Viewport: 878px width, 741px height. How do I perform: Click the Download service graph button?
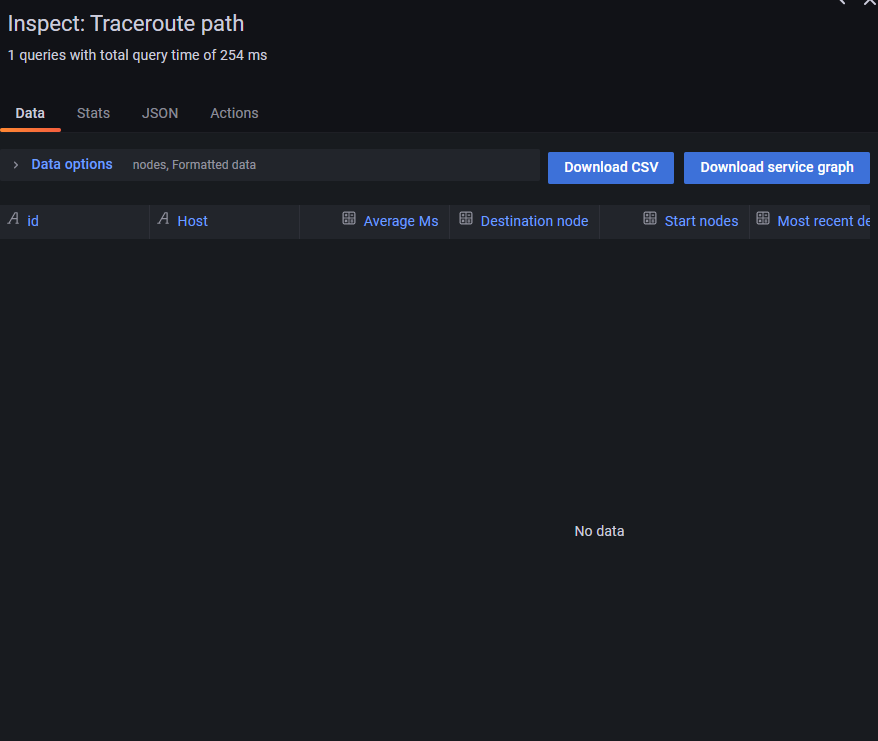click(776, 167)
